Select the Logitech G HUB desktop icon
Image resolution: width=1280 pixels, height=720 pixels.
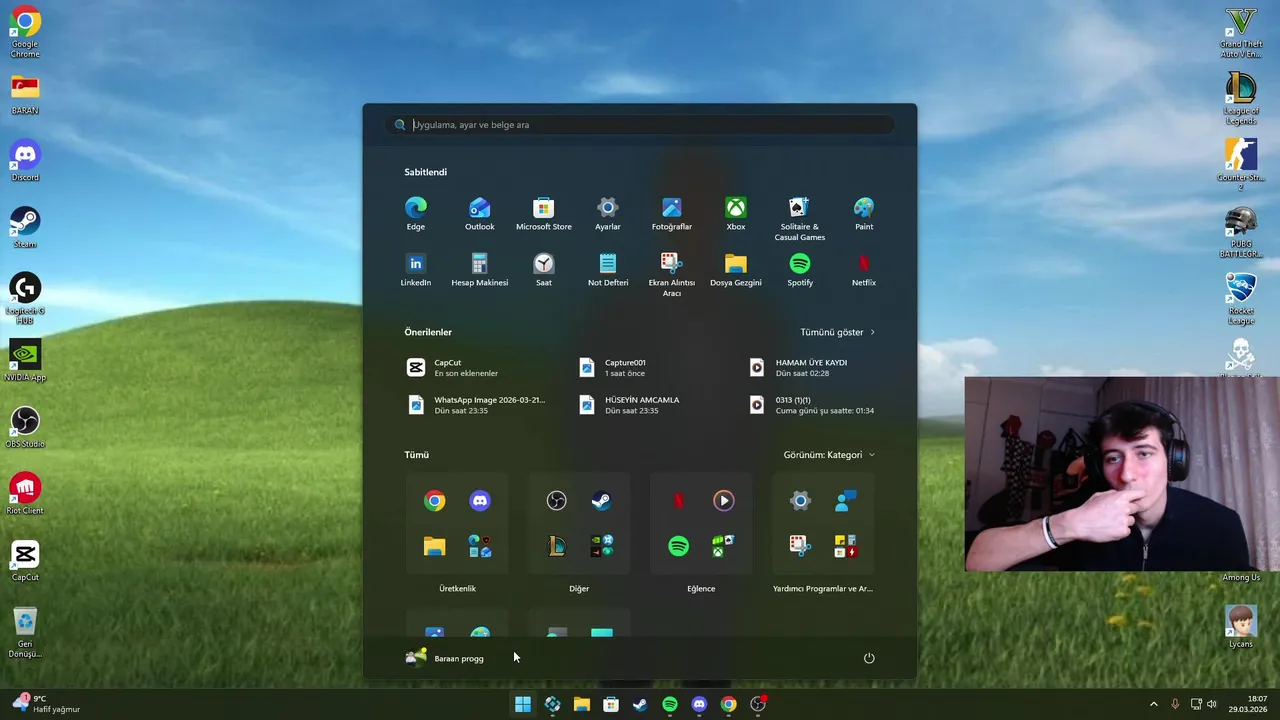point(25,298)
